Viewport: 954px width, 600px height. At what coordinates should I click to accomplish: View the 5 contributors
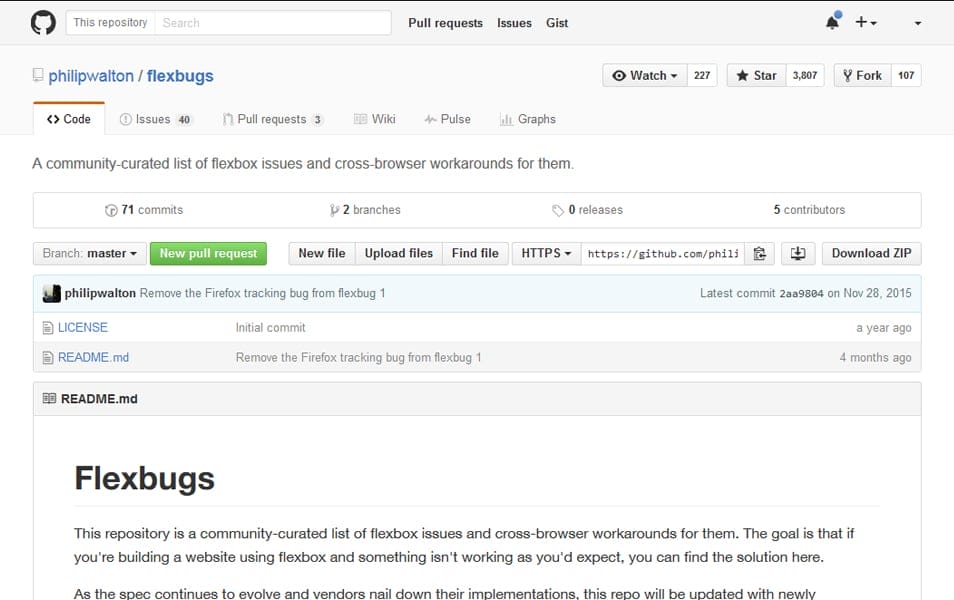coord(809,210)
